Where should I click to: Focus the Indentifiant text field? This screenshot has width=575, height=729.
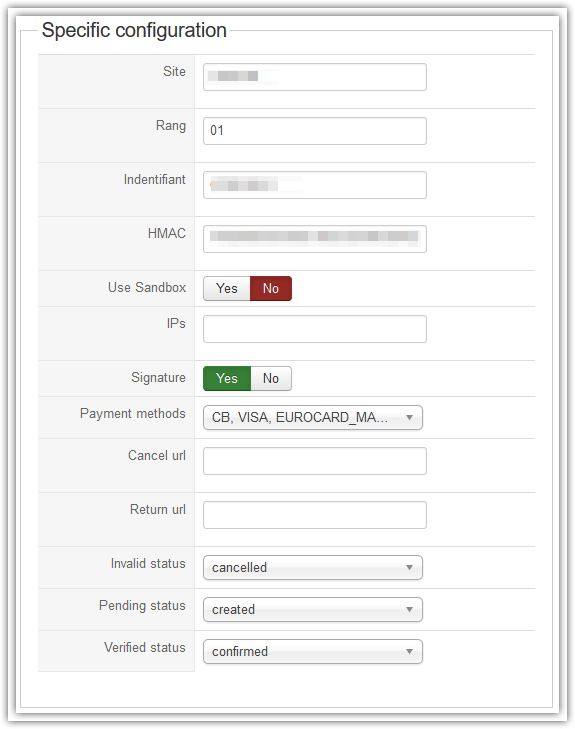(315, 185)
